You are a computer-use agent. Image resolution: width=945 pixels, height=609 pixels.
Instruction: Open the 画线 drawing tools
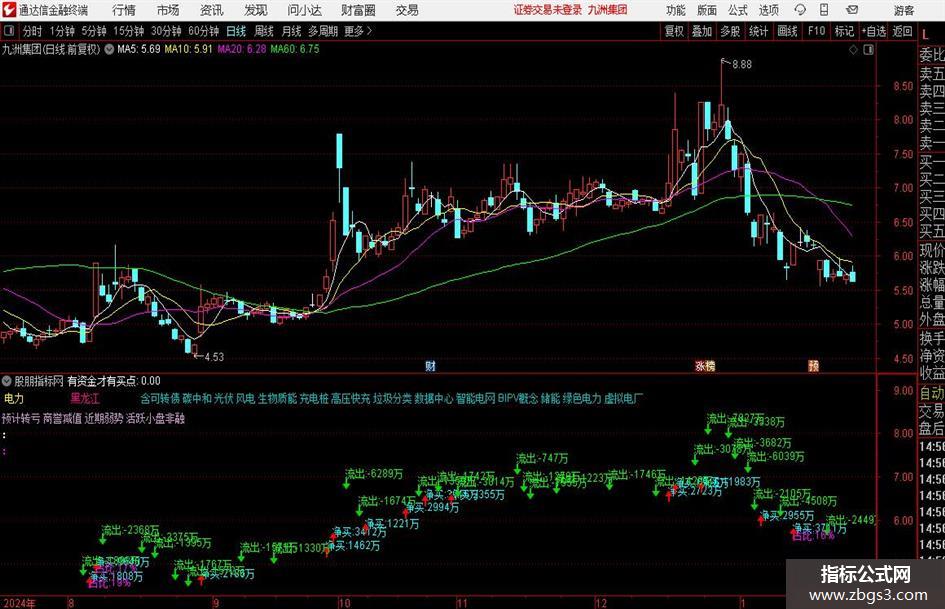787,31
